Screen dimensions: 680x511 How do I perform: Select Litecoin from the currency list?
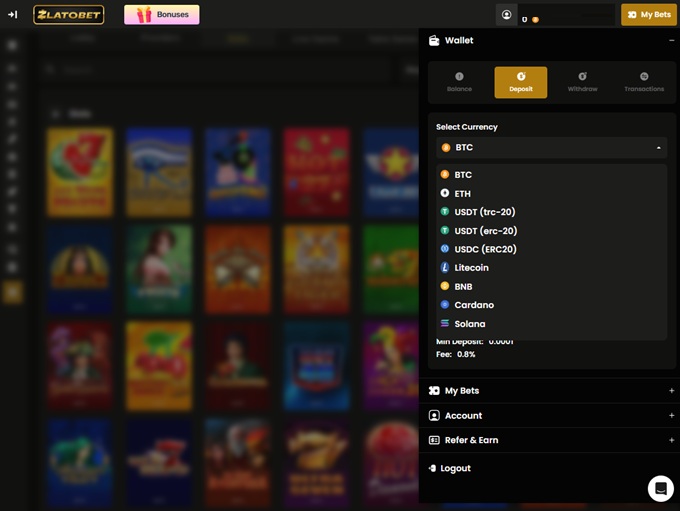[471, 268]
